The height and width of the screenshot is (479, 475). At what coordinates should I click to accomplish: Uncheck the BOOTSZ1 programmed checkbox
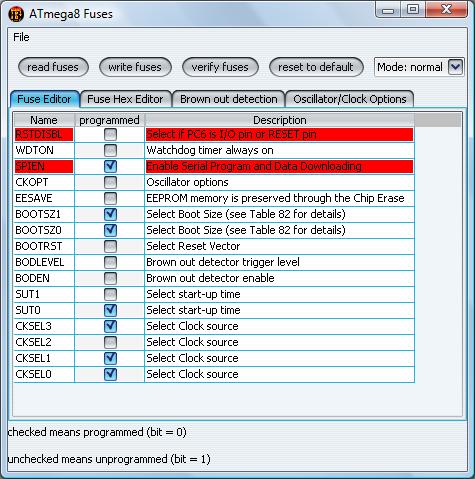tap(110, 214)
